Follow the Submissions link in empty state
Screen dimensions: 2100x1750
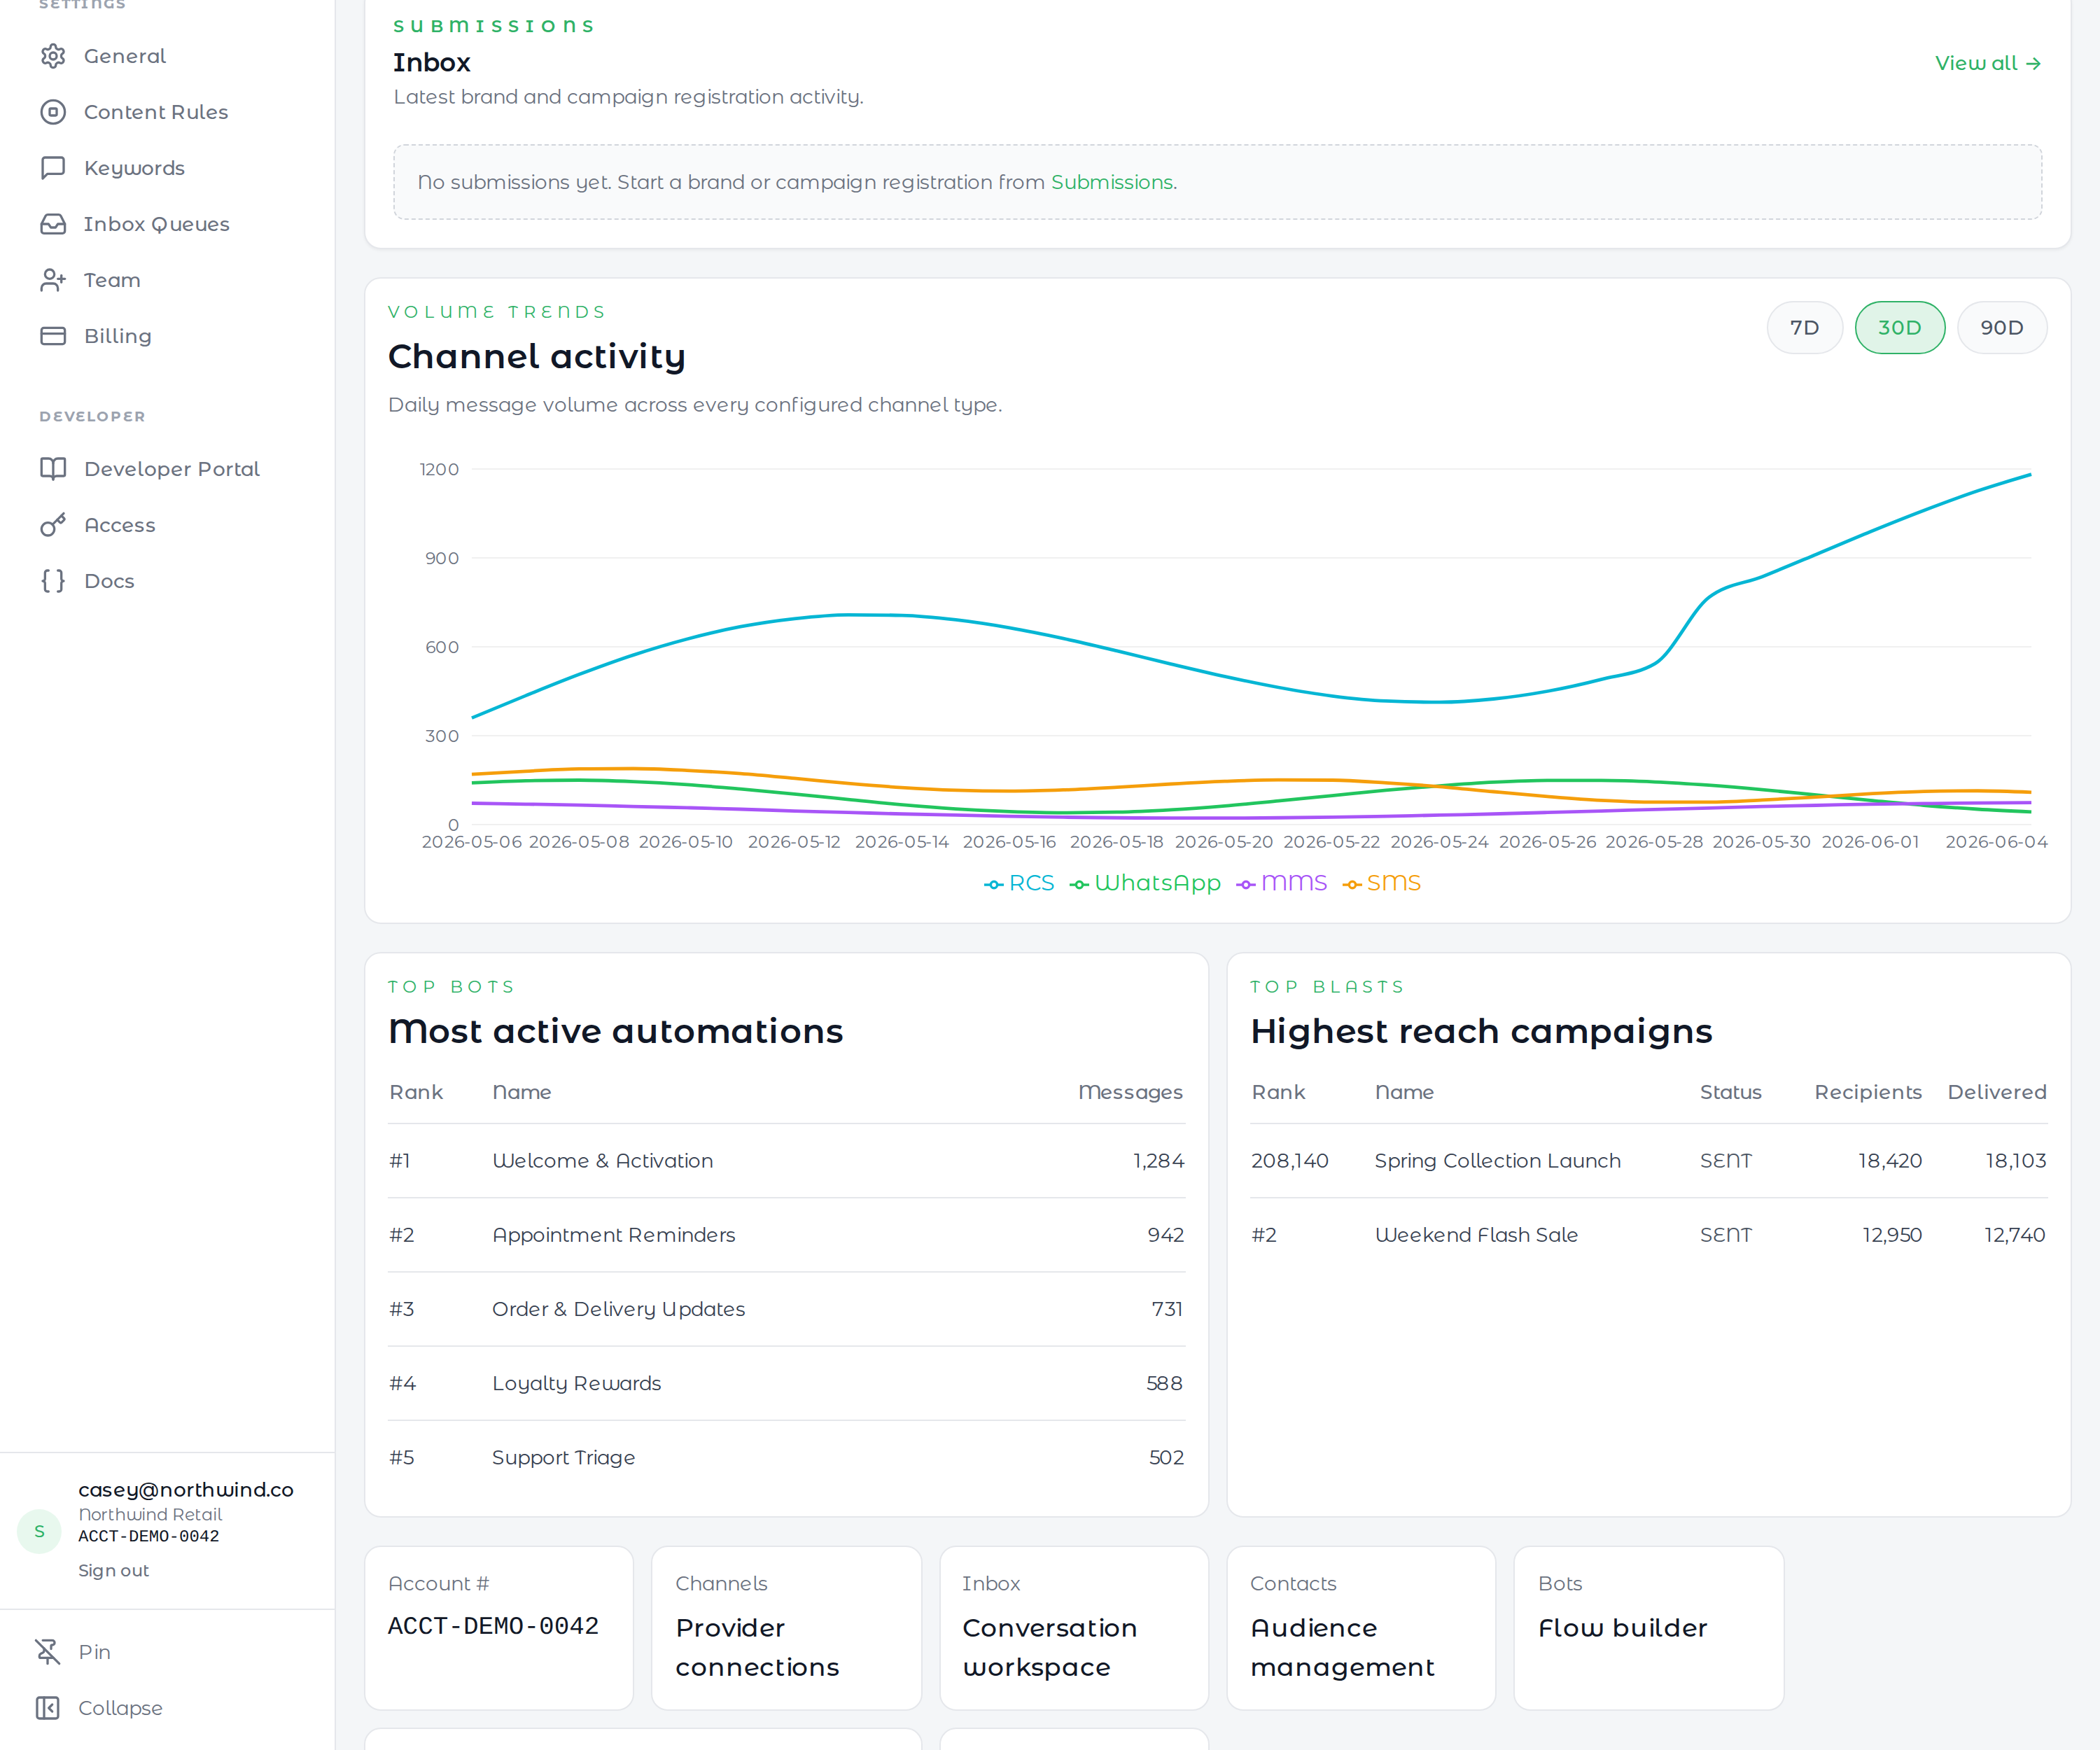[x=1112, y=182]
